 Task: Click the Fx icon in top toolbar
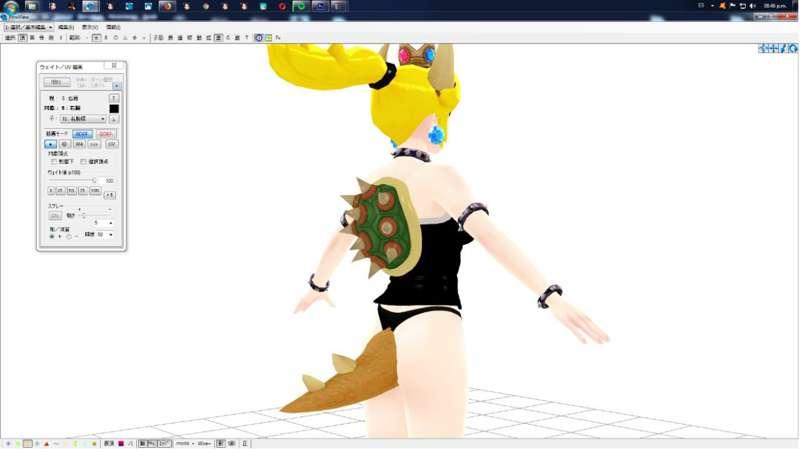point(278,38)
